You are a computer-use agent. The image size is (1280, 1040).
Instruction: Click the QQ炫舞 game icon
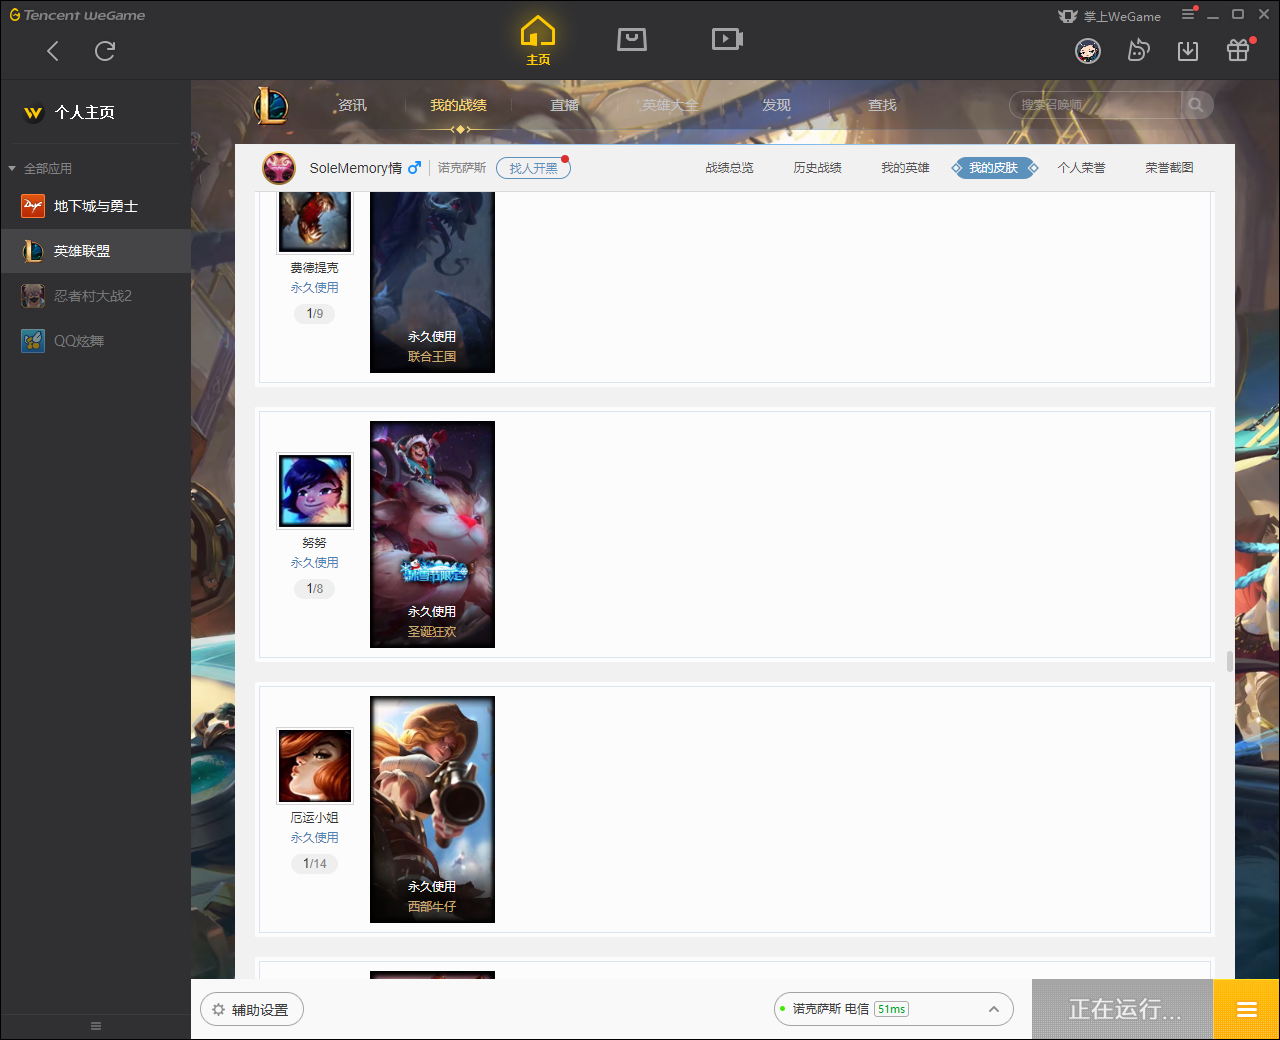click(33, 341)
